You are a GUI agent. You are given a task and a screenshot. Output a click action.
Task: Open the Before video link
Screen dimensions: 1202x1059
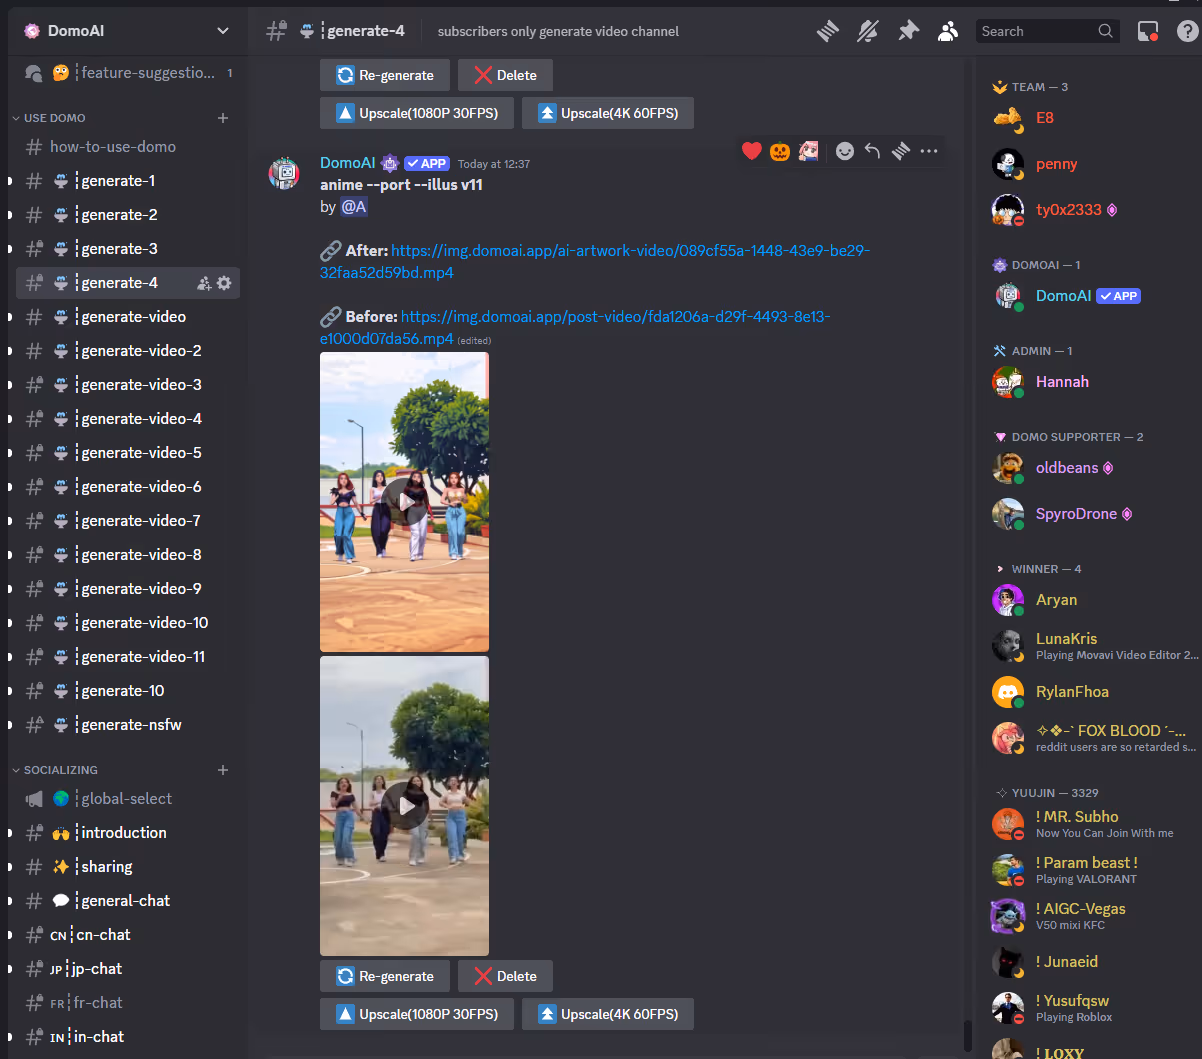[575, 327]
